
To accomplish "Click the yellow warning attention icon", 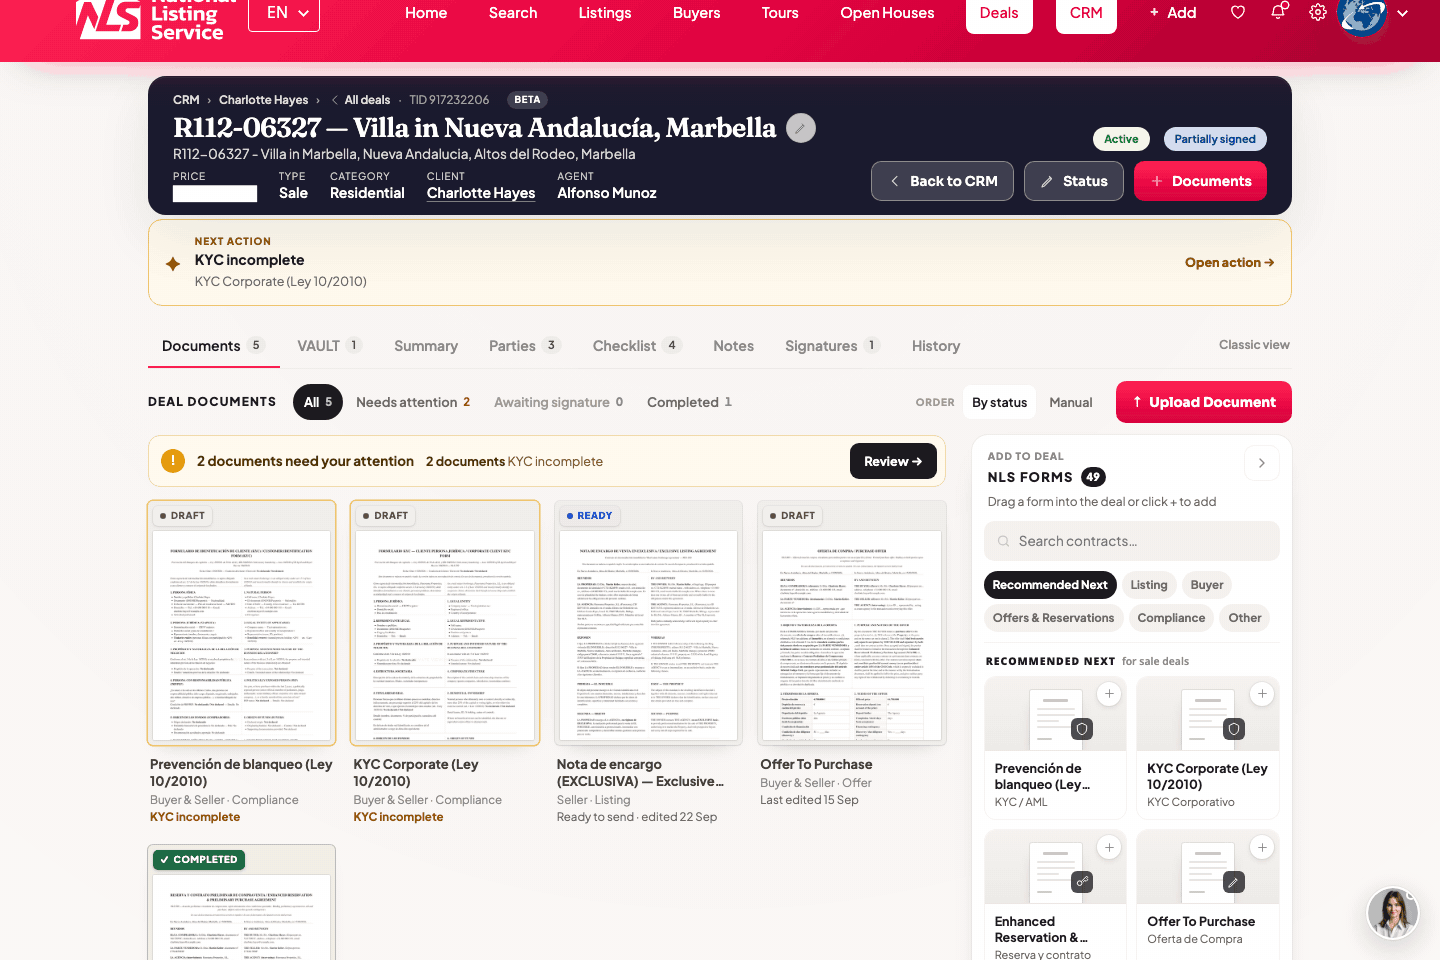I will pyautogui.click(x=173, y=461).
